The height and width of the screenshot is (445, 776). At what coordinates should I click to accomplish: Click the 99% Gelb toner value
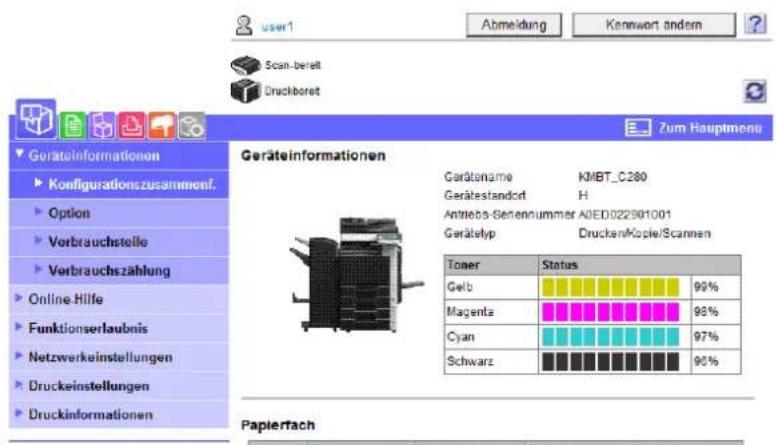click(706, 287)
